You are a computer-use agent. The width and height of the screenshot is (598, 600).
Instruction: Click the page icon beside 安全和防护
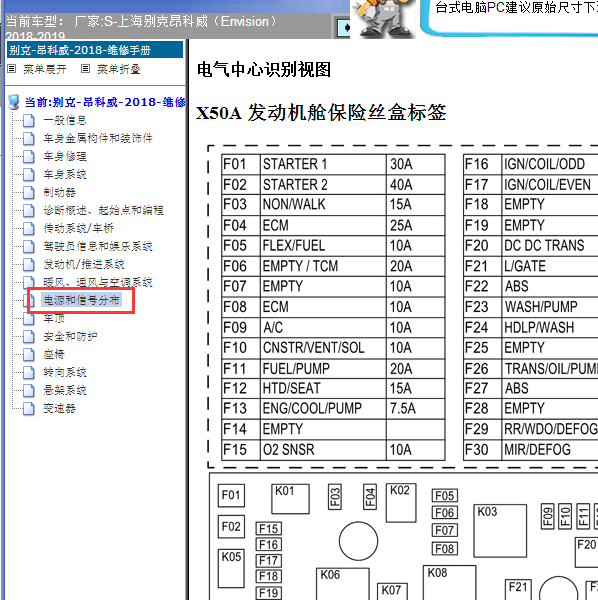coord(29,337)
